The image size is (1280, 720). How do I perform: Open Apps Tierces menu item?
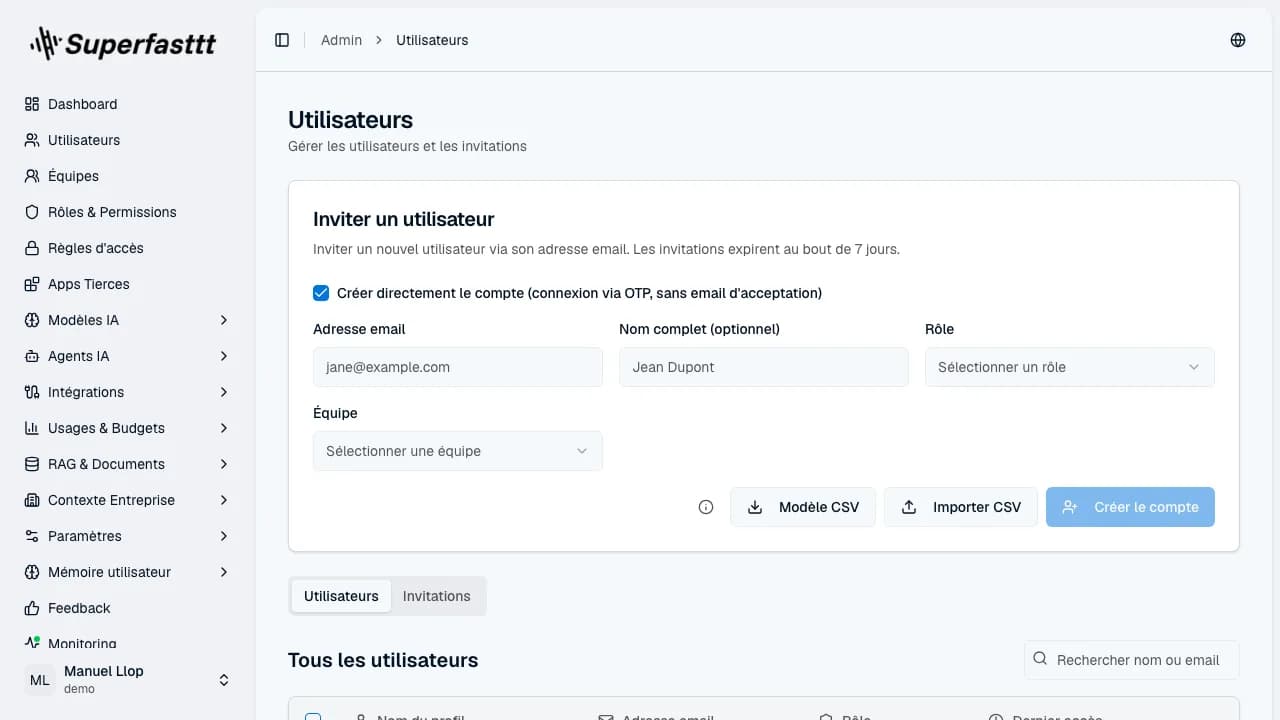point(128,284)
